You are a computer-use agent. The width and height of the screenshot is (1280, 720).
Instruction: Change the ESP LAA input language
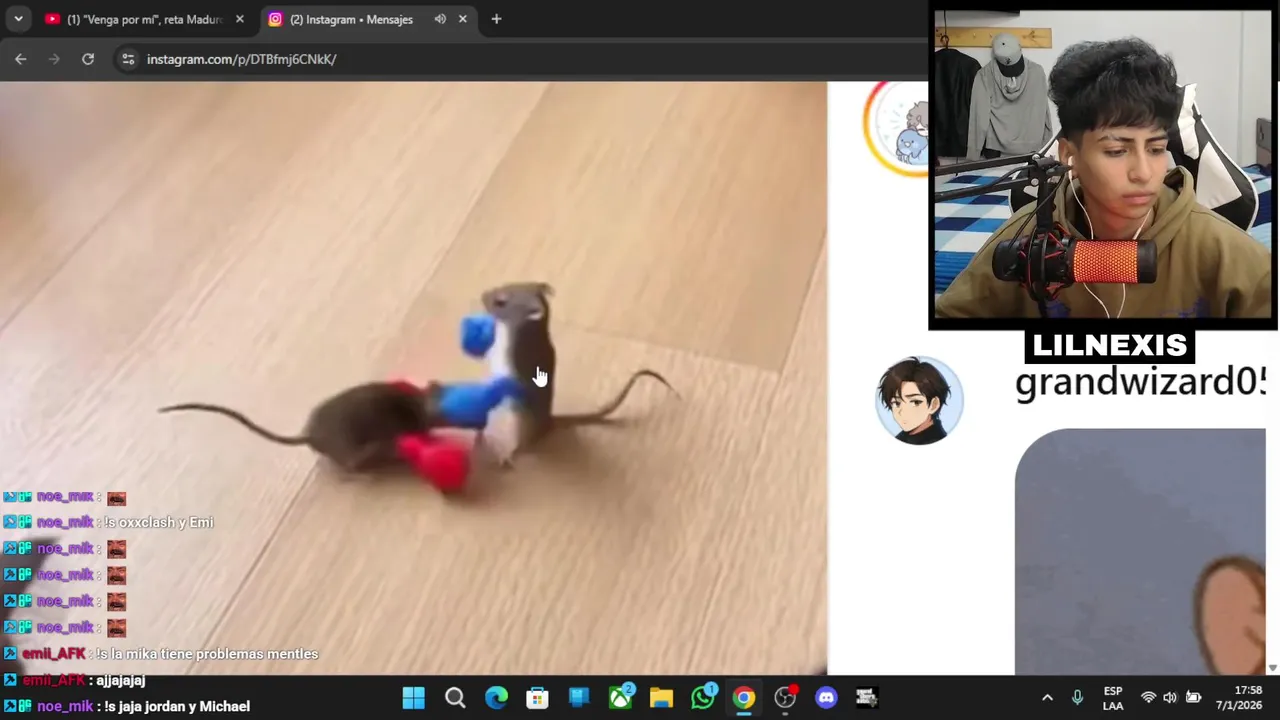click(1113, 698)
